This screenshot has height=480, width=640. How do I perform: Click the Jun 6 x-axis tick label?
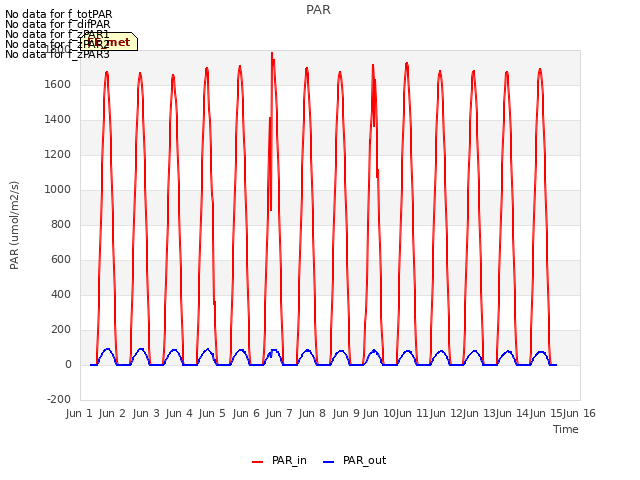[x=246, y=413]
